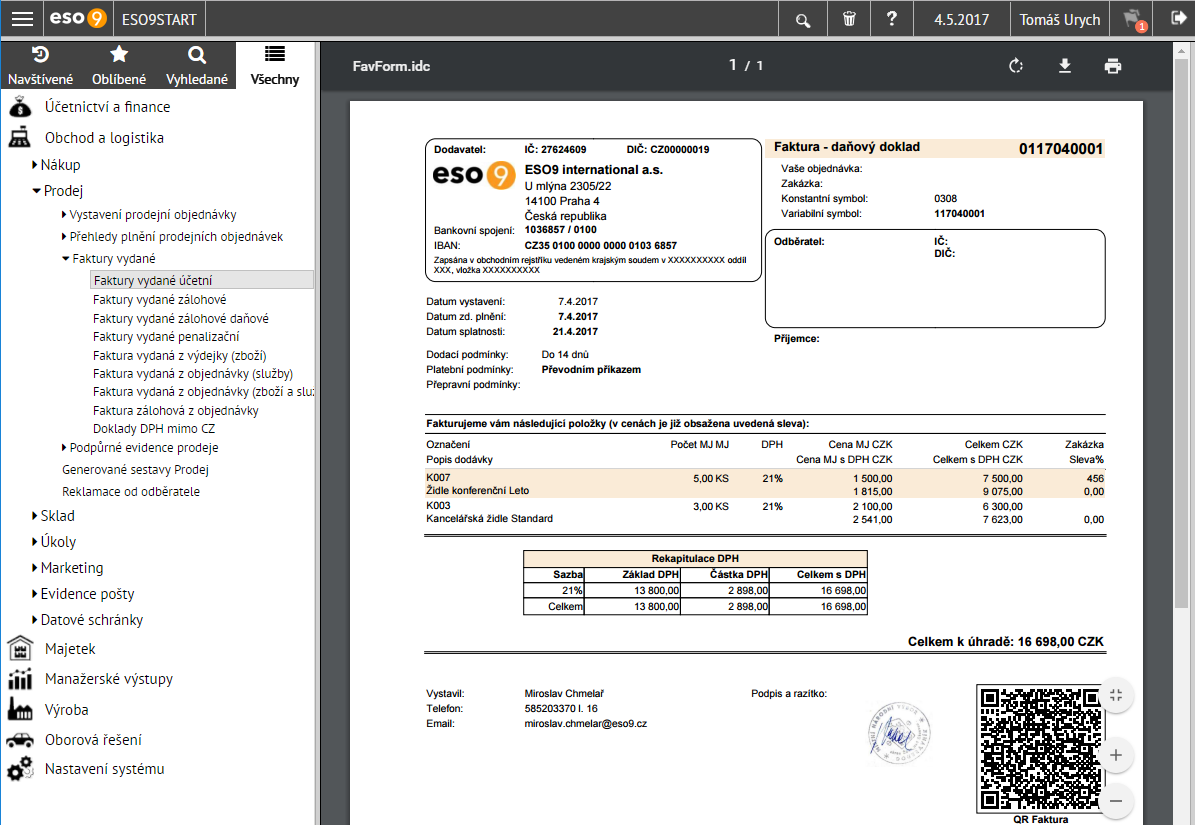Image resolution: width=1195 pixels, height=825 pixels.
Task: Open help question mark icon
Action: 892,19
